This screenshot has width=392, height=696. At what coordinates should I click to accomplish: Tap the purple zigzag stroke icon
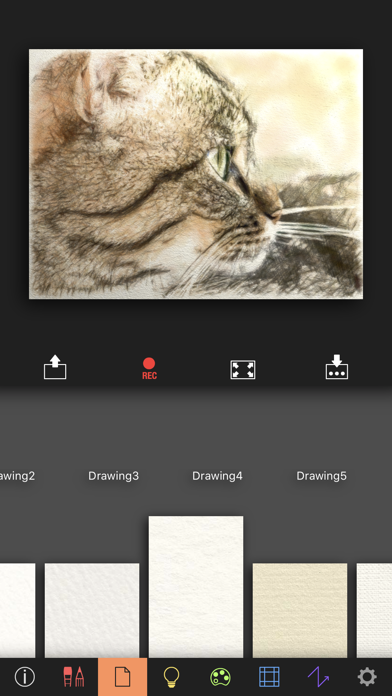318,677
